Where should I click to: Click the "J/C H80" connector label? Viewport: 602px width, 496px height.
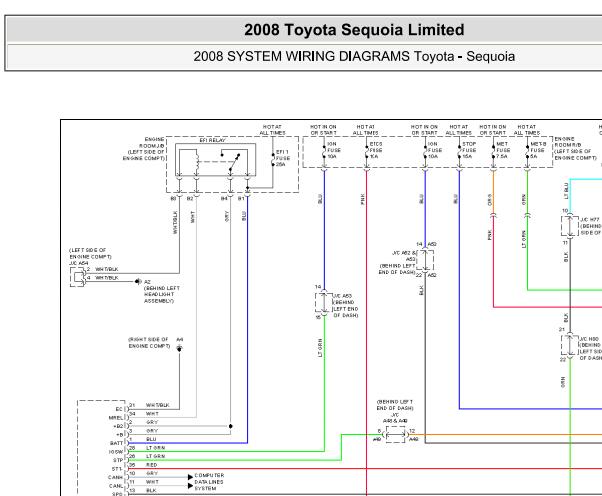(589, 339)
